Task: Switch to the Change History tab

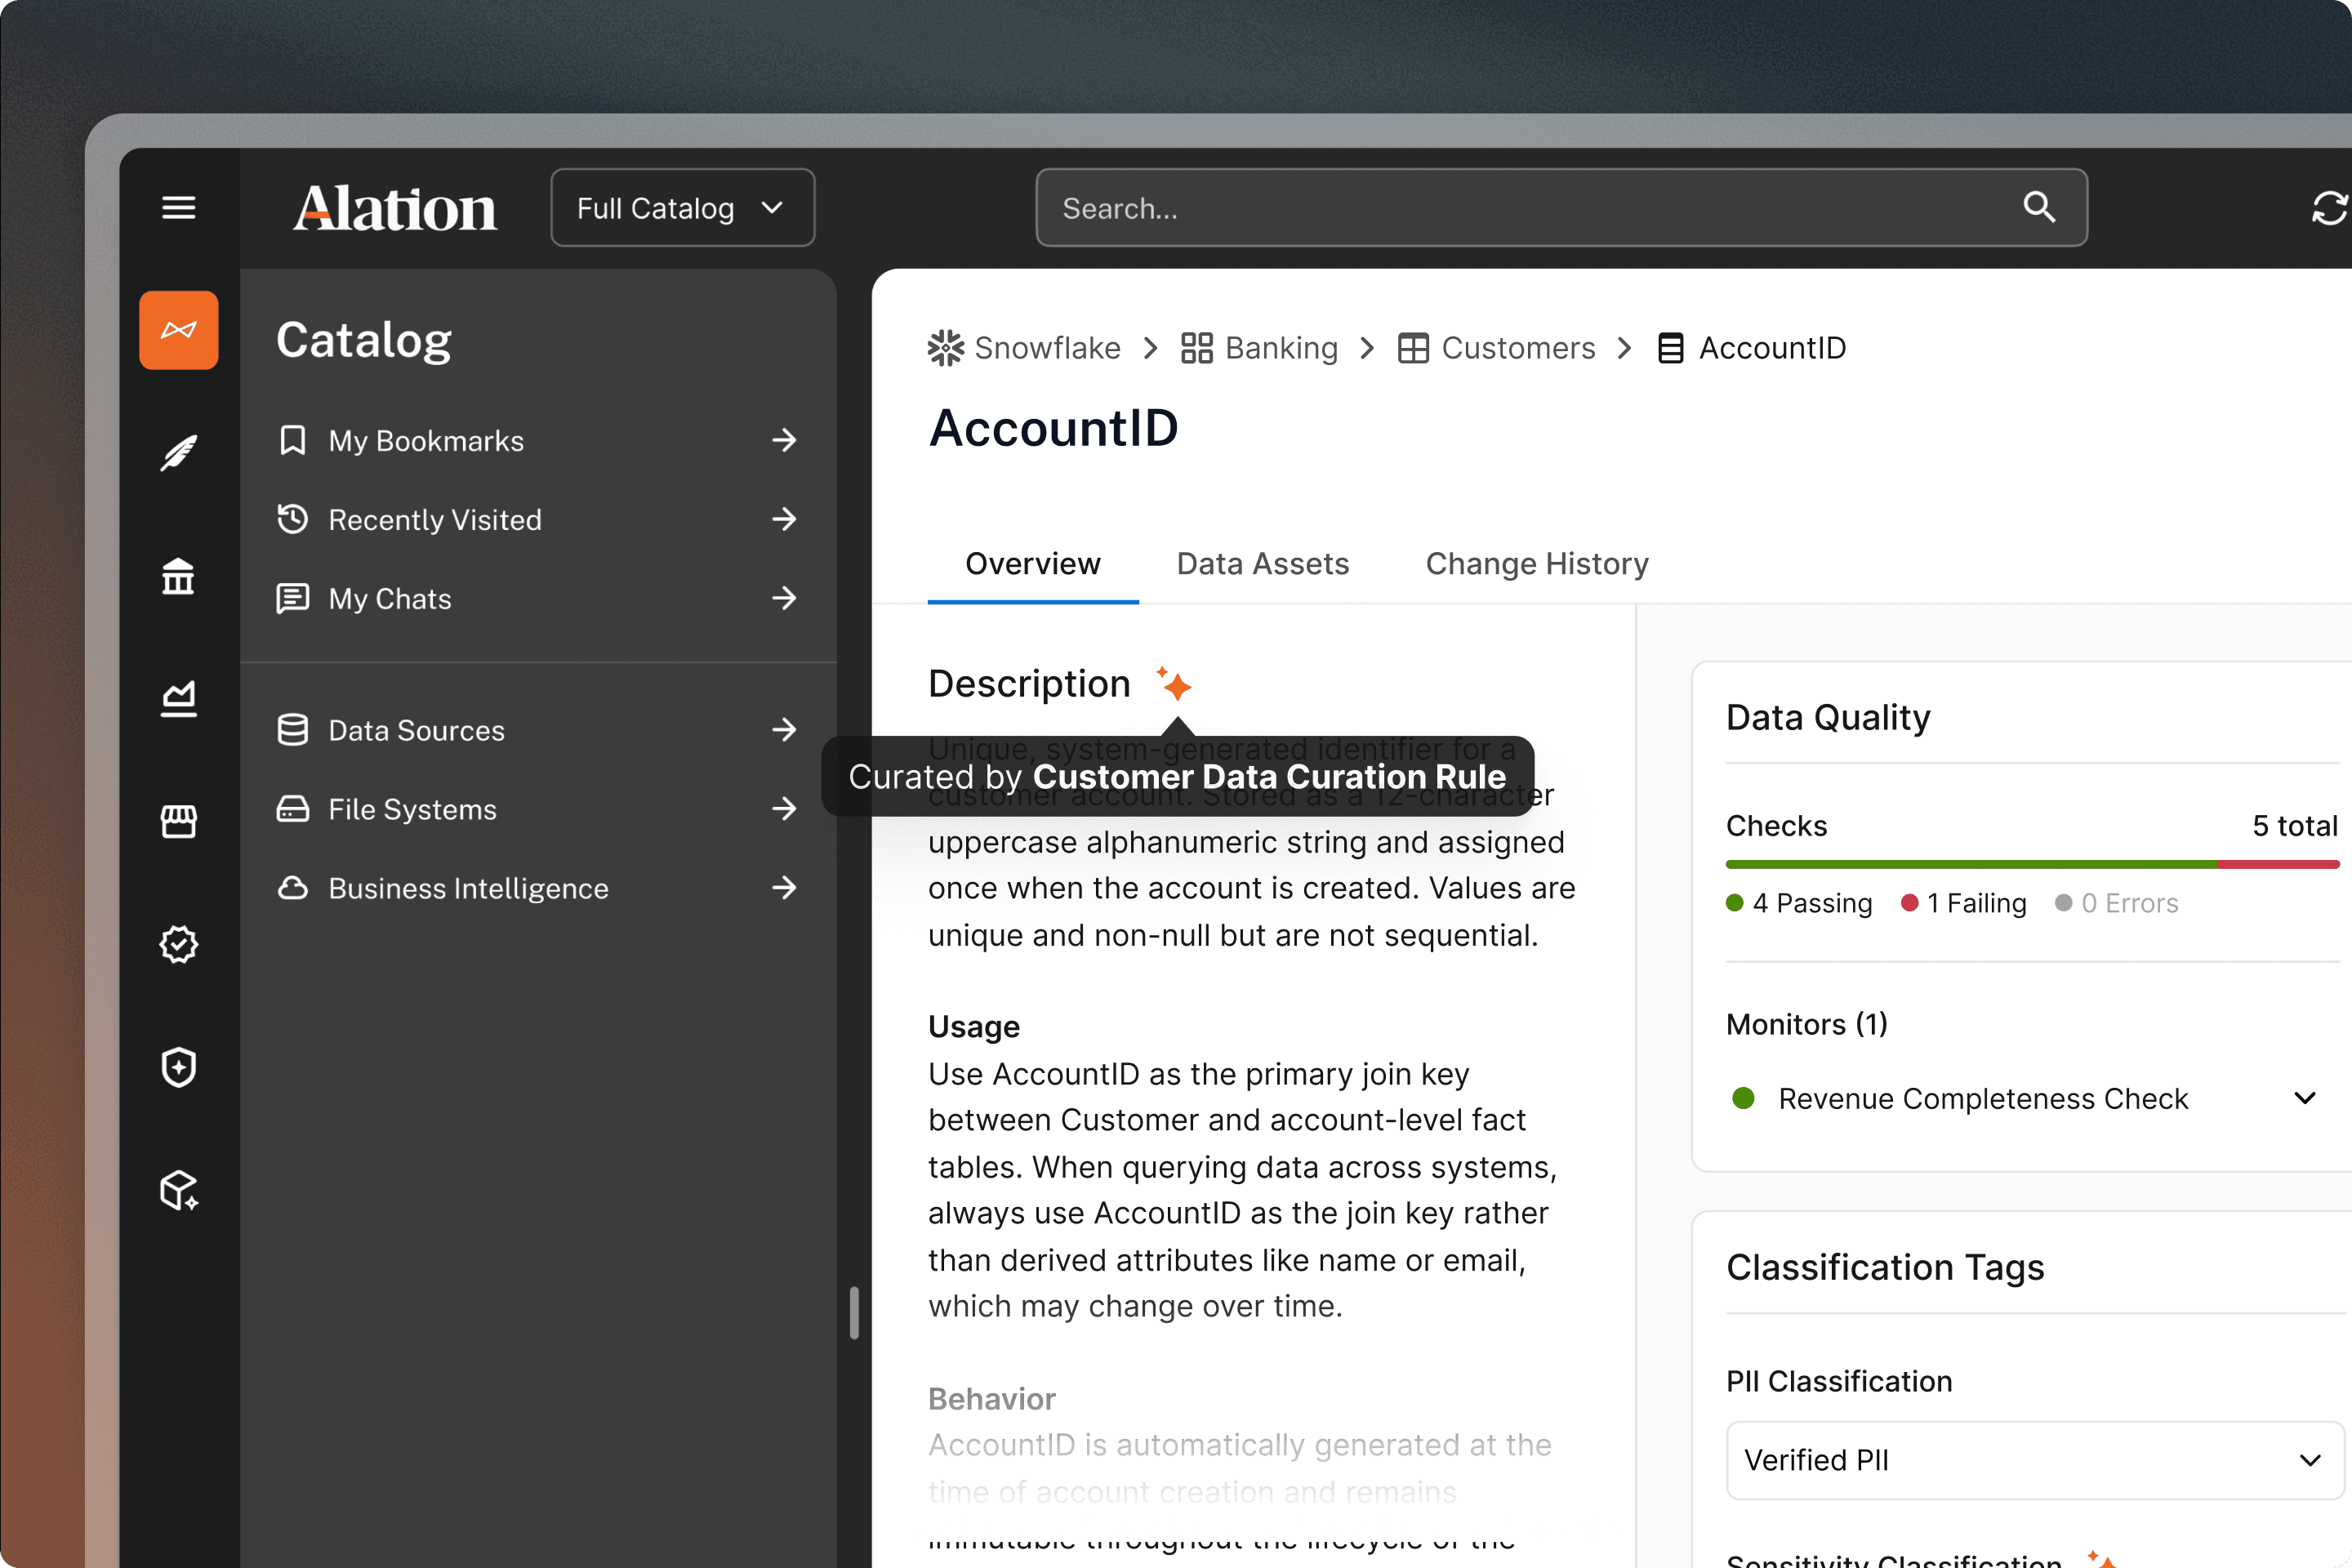Action: click(1537, 564)
